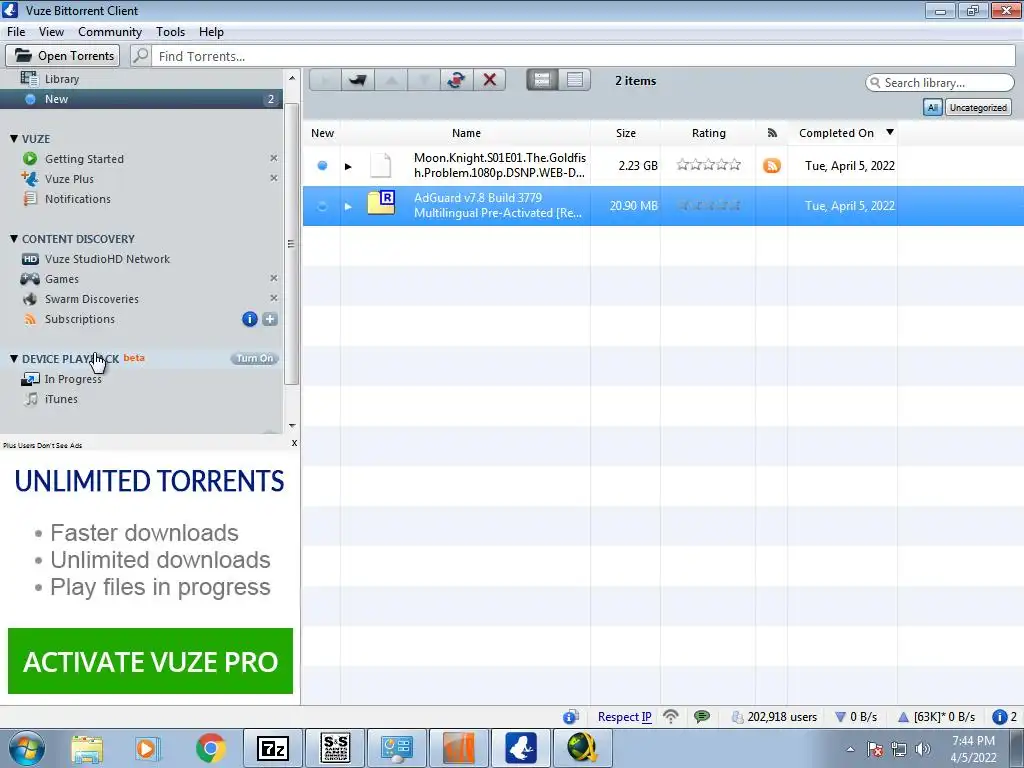Open the Tools menu

(x=170, y=31)
